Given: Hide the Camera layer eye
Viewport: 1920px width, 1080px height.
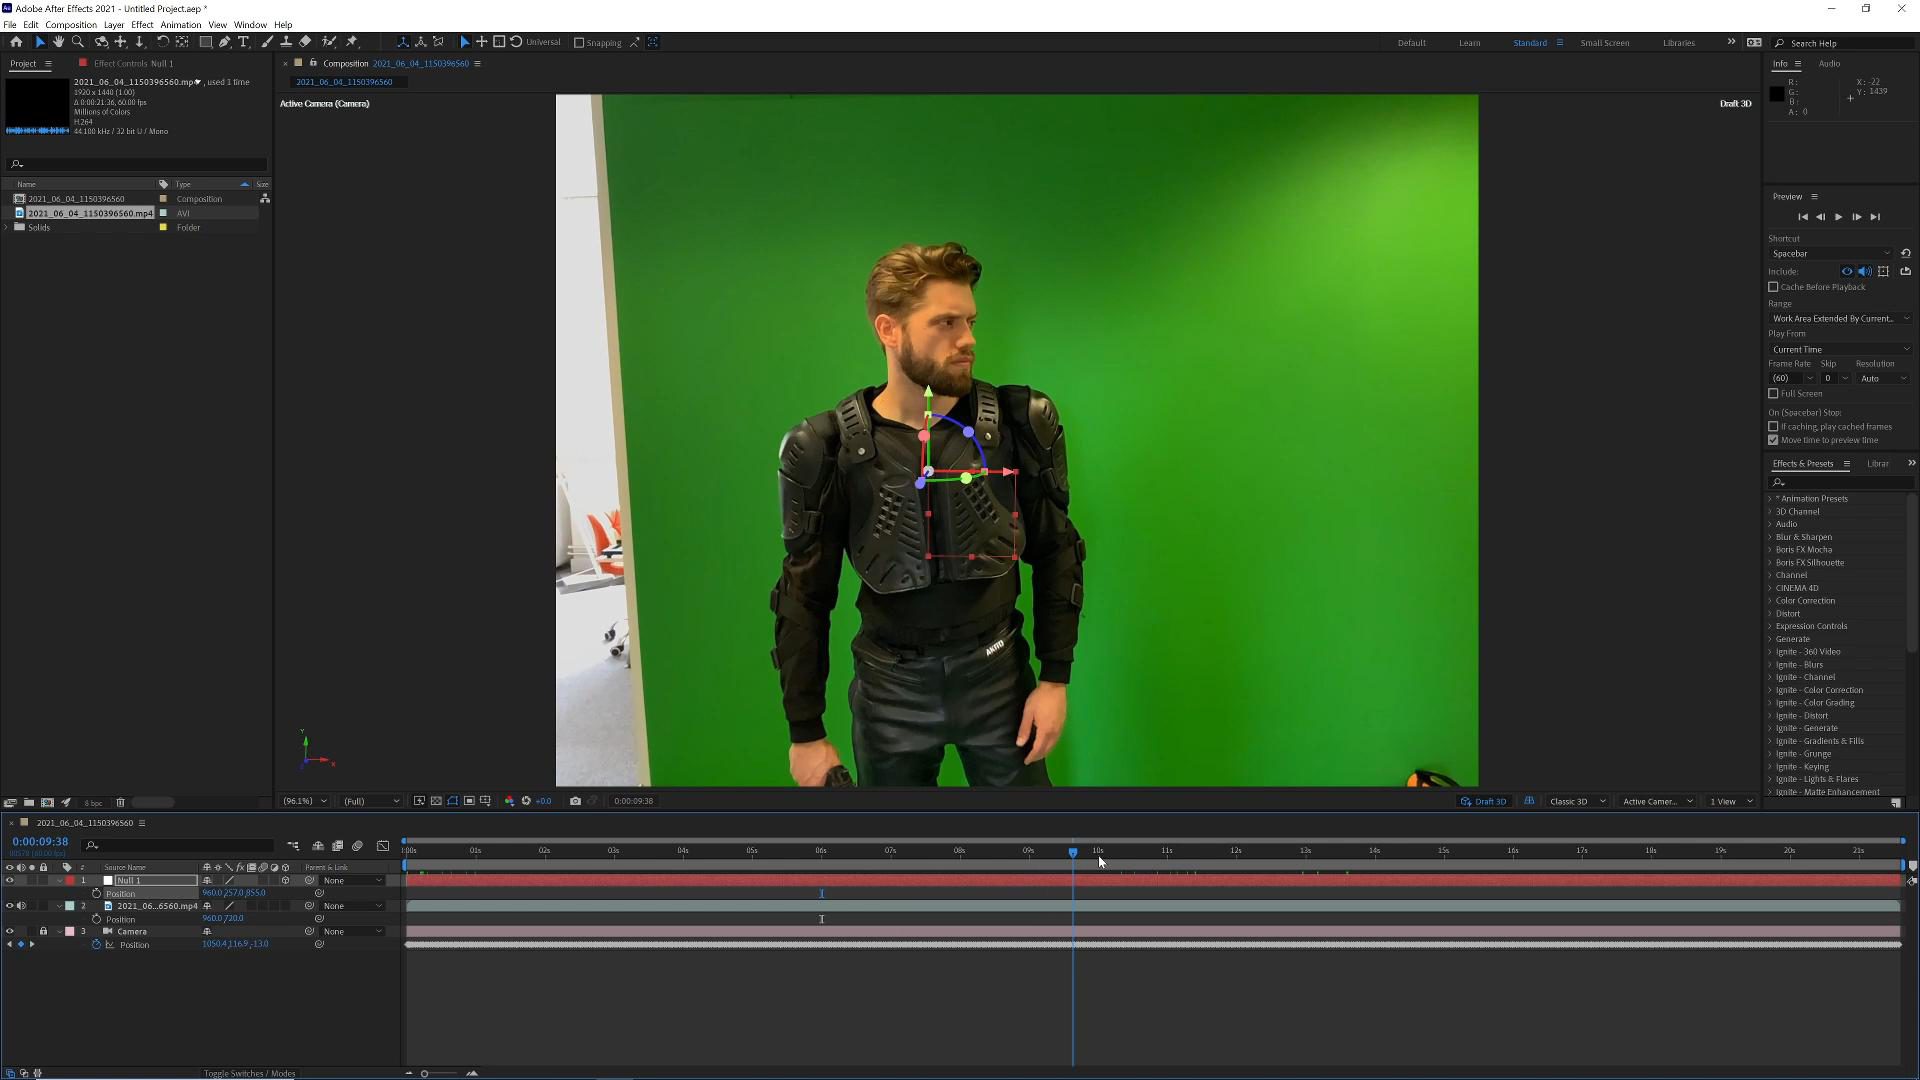Looking at the screenshot, I should tap(10, 931).
